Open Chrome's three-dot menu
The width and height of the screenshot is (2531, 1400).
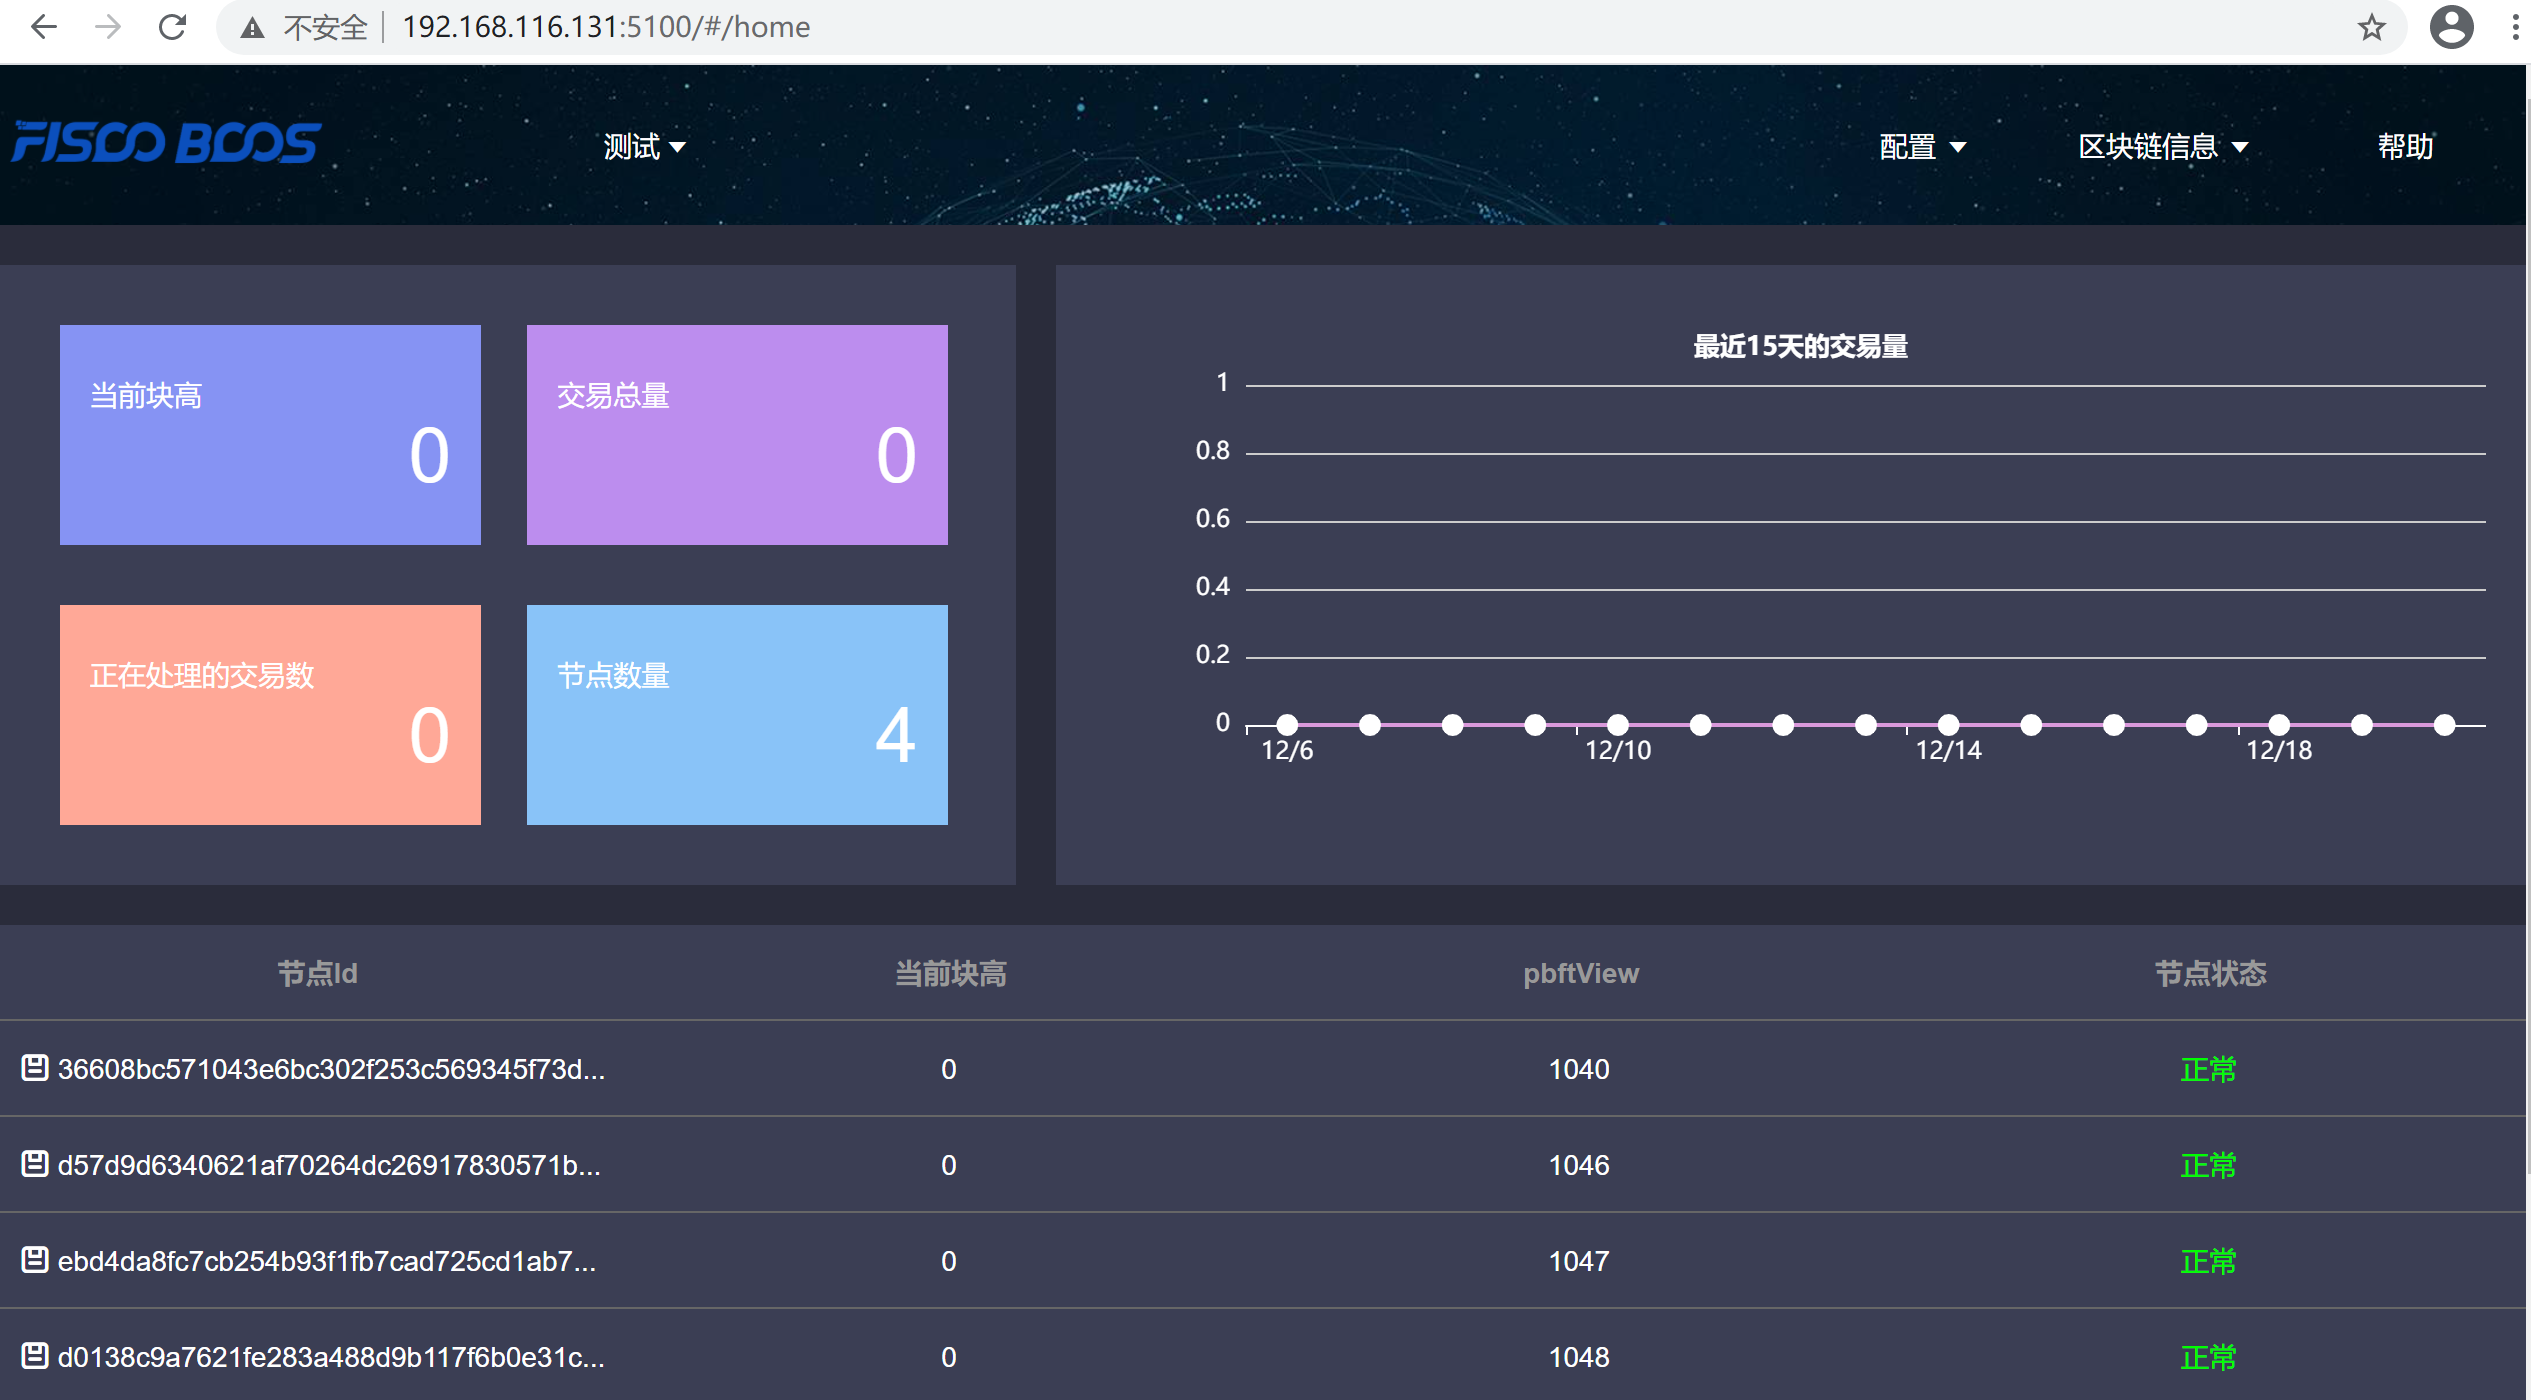(2515, 27)
